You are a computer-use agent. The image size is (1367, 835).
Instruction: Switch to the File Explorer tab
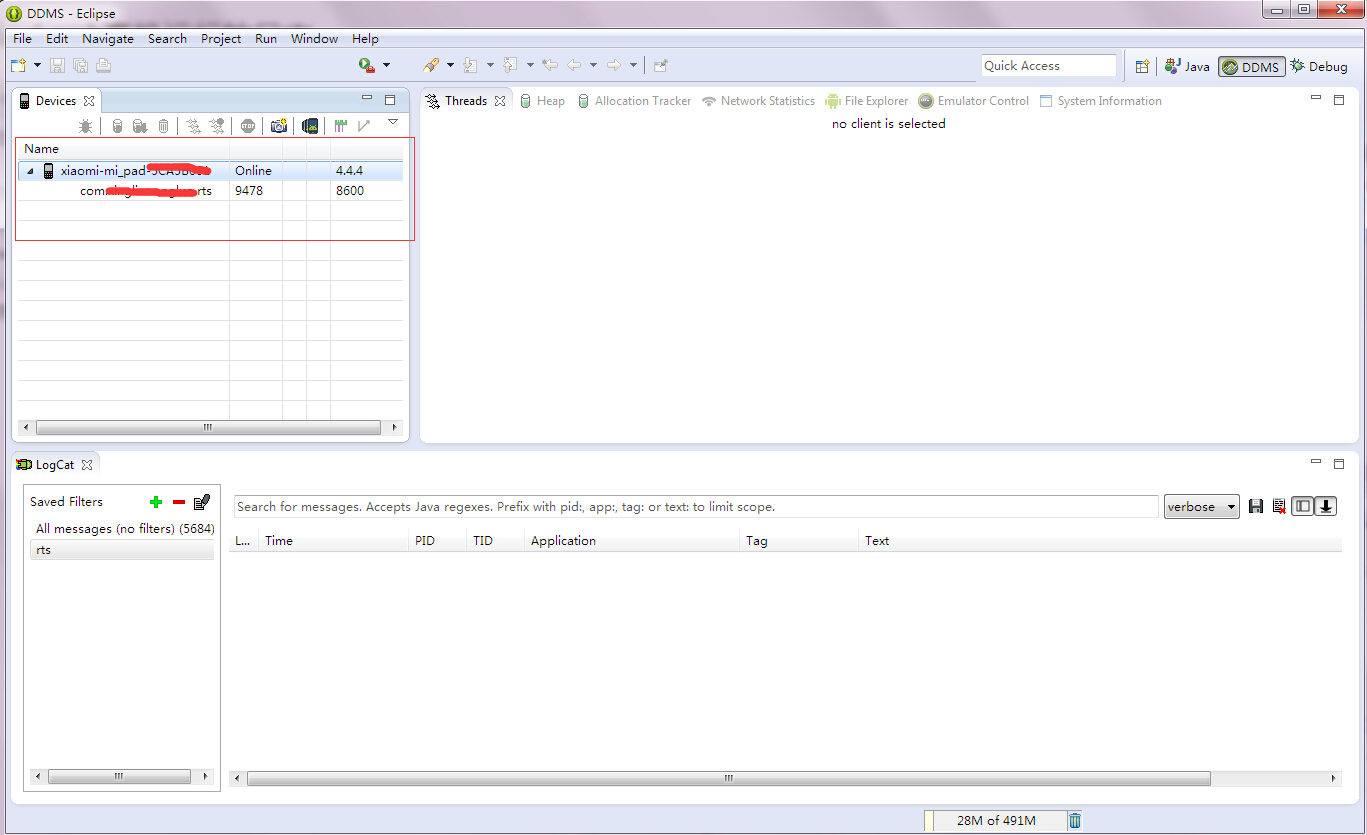866,101
